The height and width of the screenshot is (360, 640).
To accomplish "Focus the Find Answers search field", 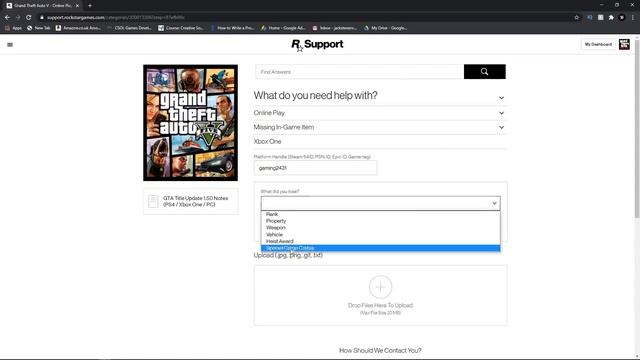I will tap(360, 72).
